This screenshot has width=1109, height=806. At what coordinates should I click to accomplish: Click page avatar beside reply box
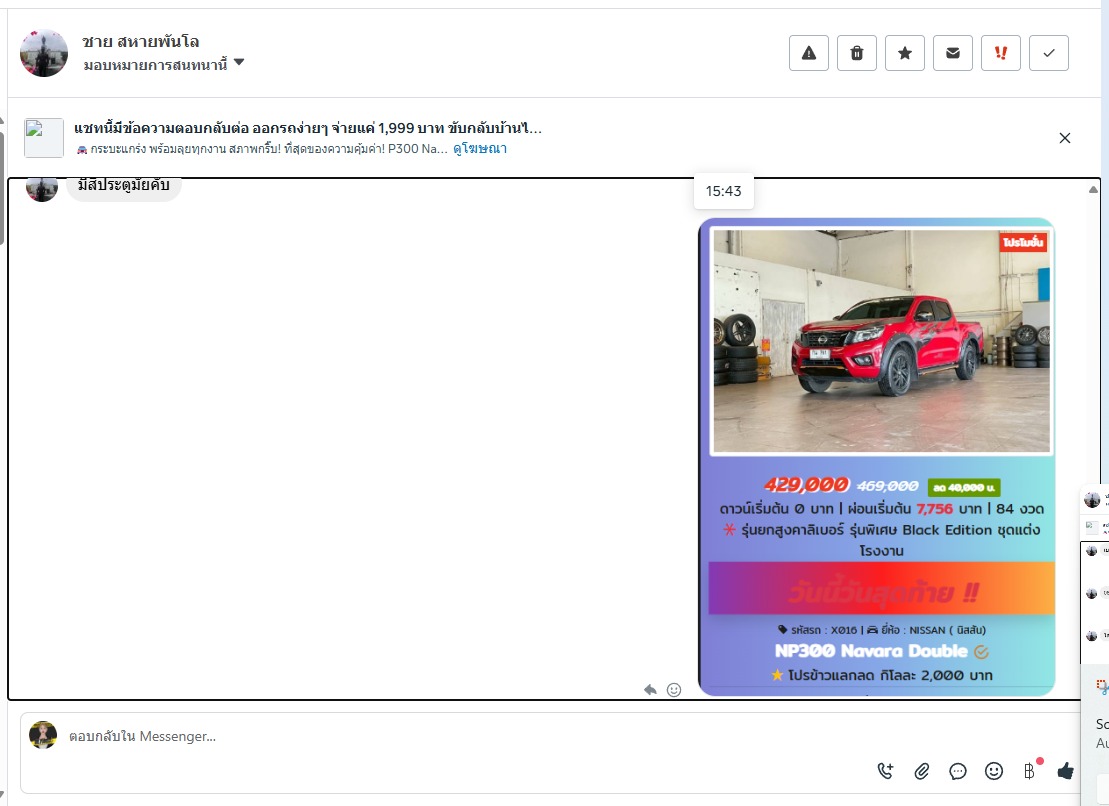tap(43, 735)
